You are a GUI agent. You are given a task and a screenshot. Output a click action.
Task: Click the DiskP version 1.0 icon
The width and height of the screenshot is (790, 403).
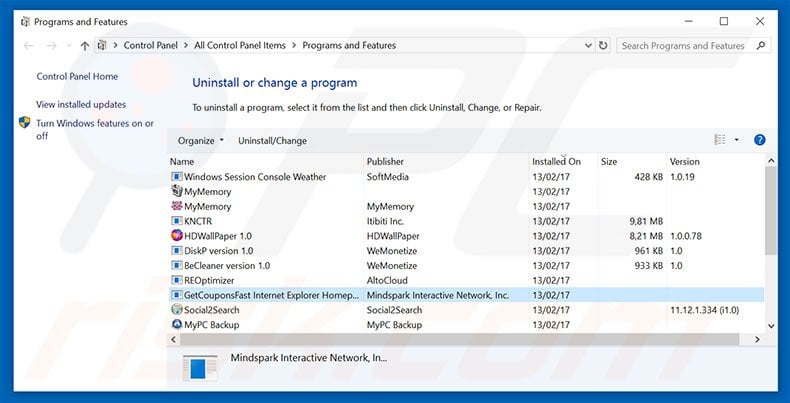coord(176,250)
